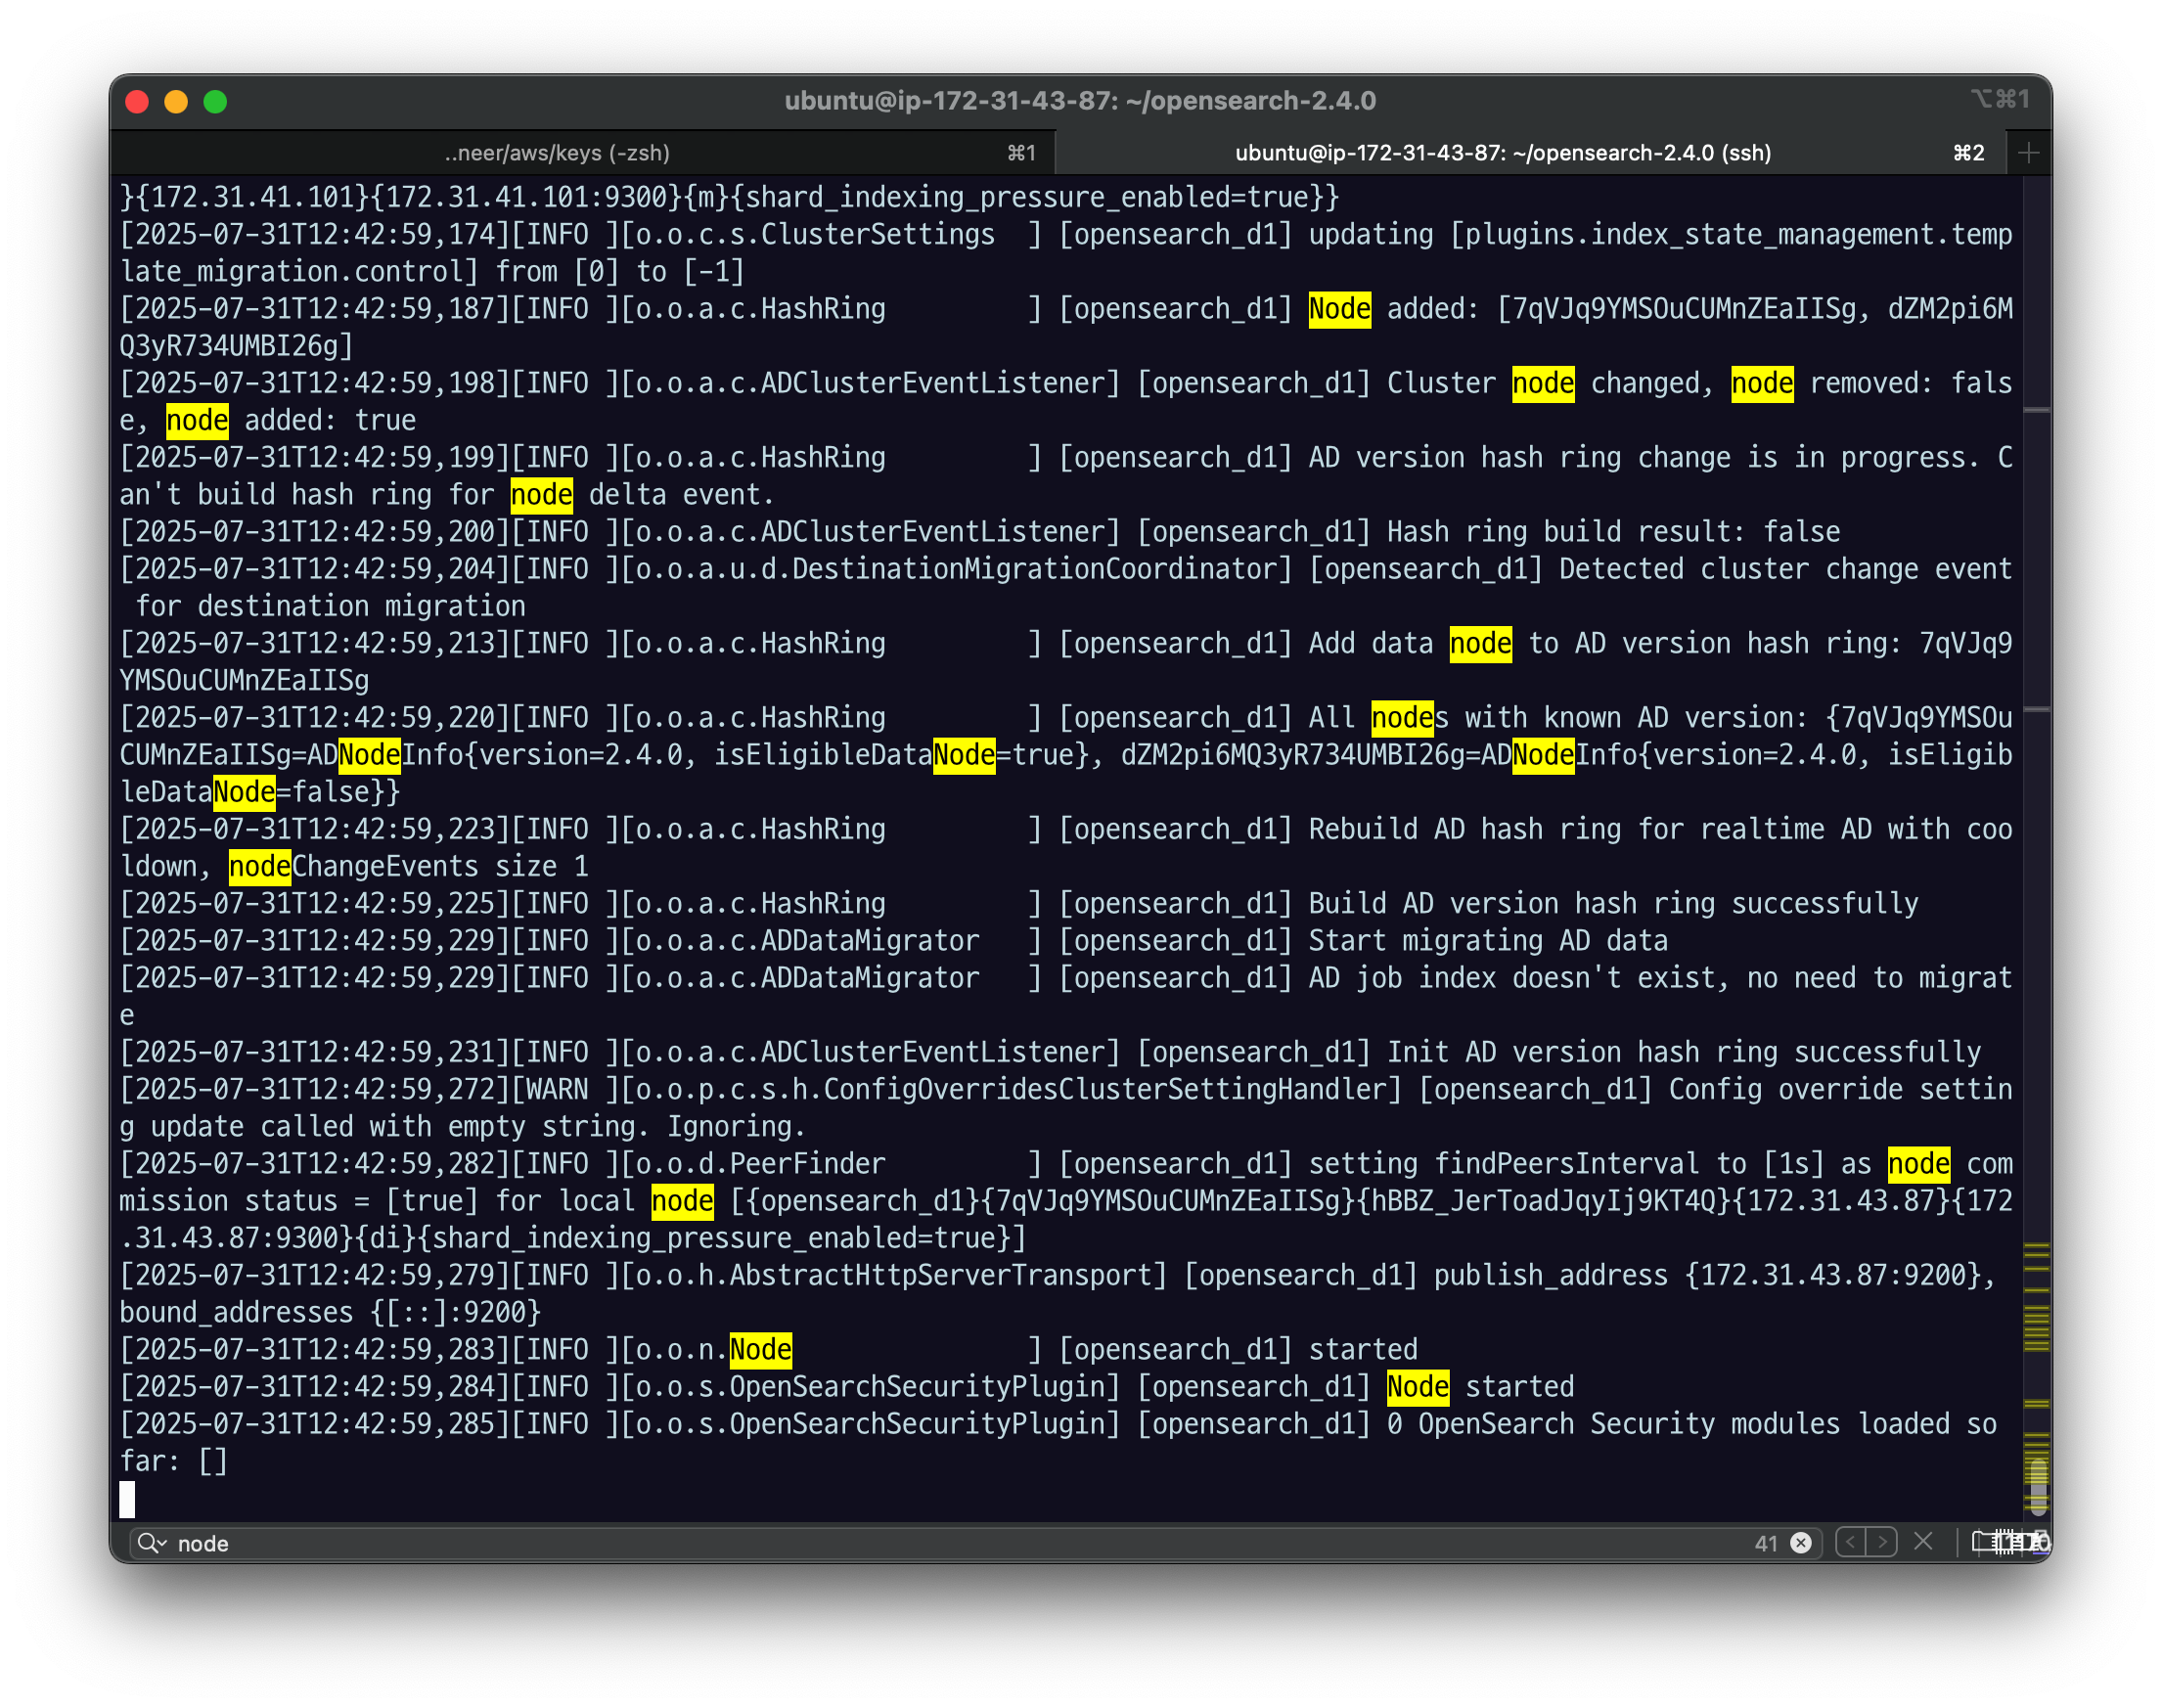Screen dimensions: 2162x1708
Task: Click the green zoom window button
Action: click(215, 102)
